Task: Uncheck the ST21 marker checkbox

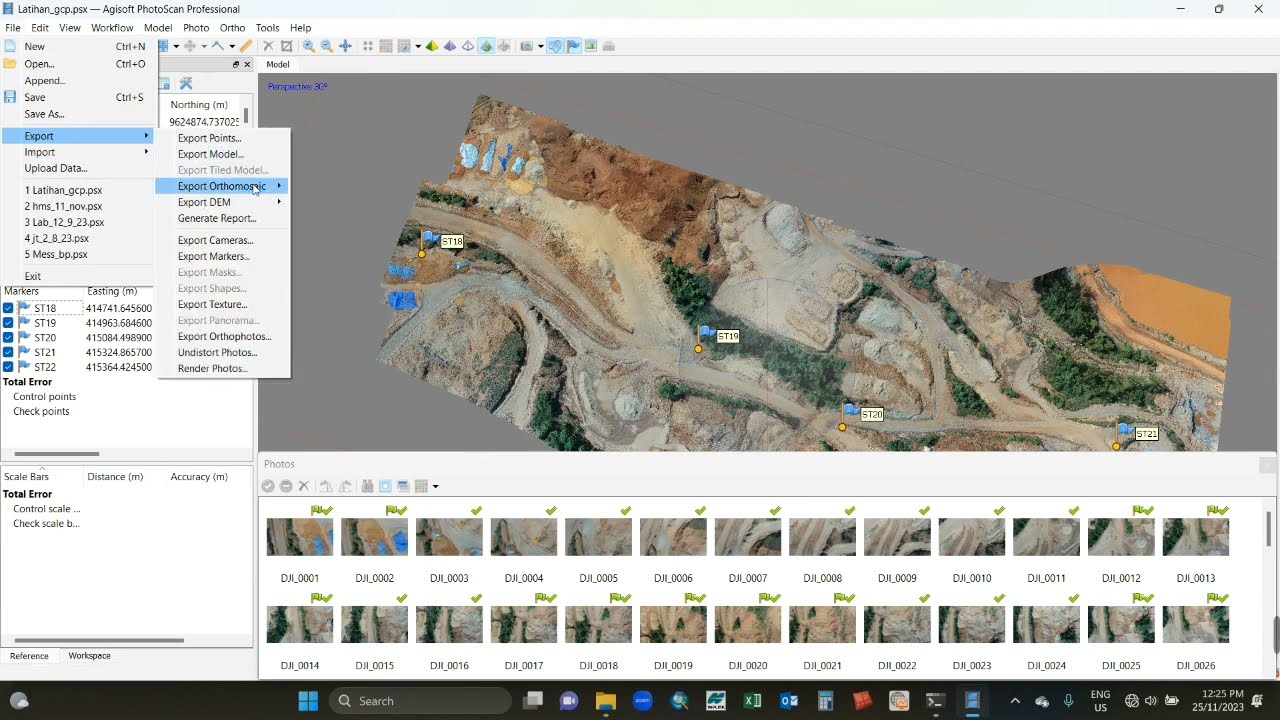Action: pos(8,352)
